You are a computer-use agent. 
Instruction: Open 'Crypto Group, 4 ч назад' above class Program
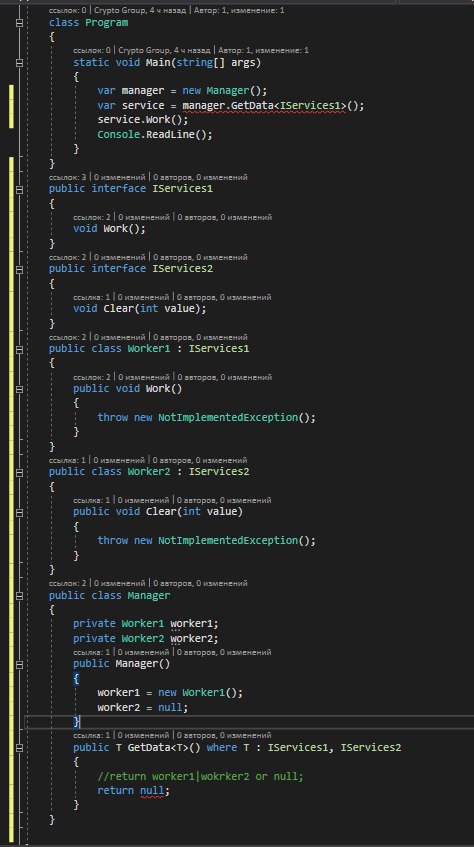[140, 10]
